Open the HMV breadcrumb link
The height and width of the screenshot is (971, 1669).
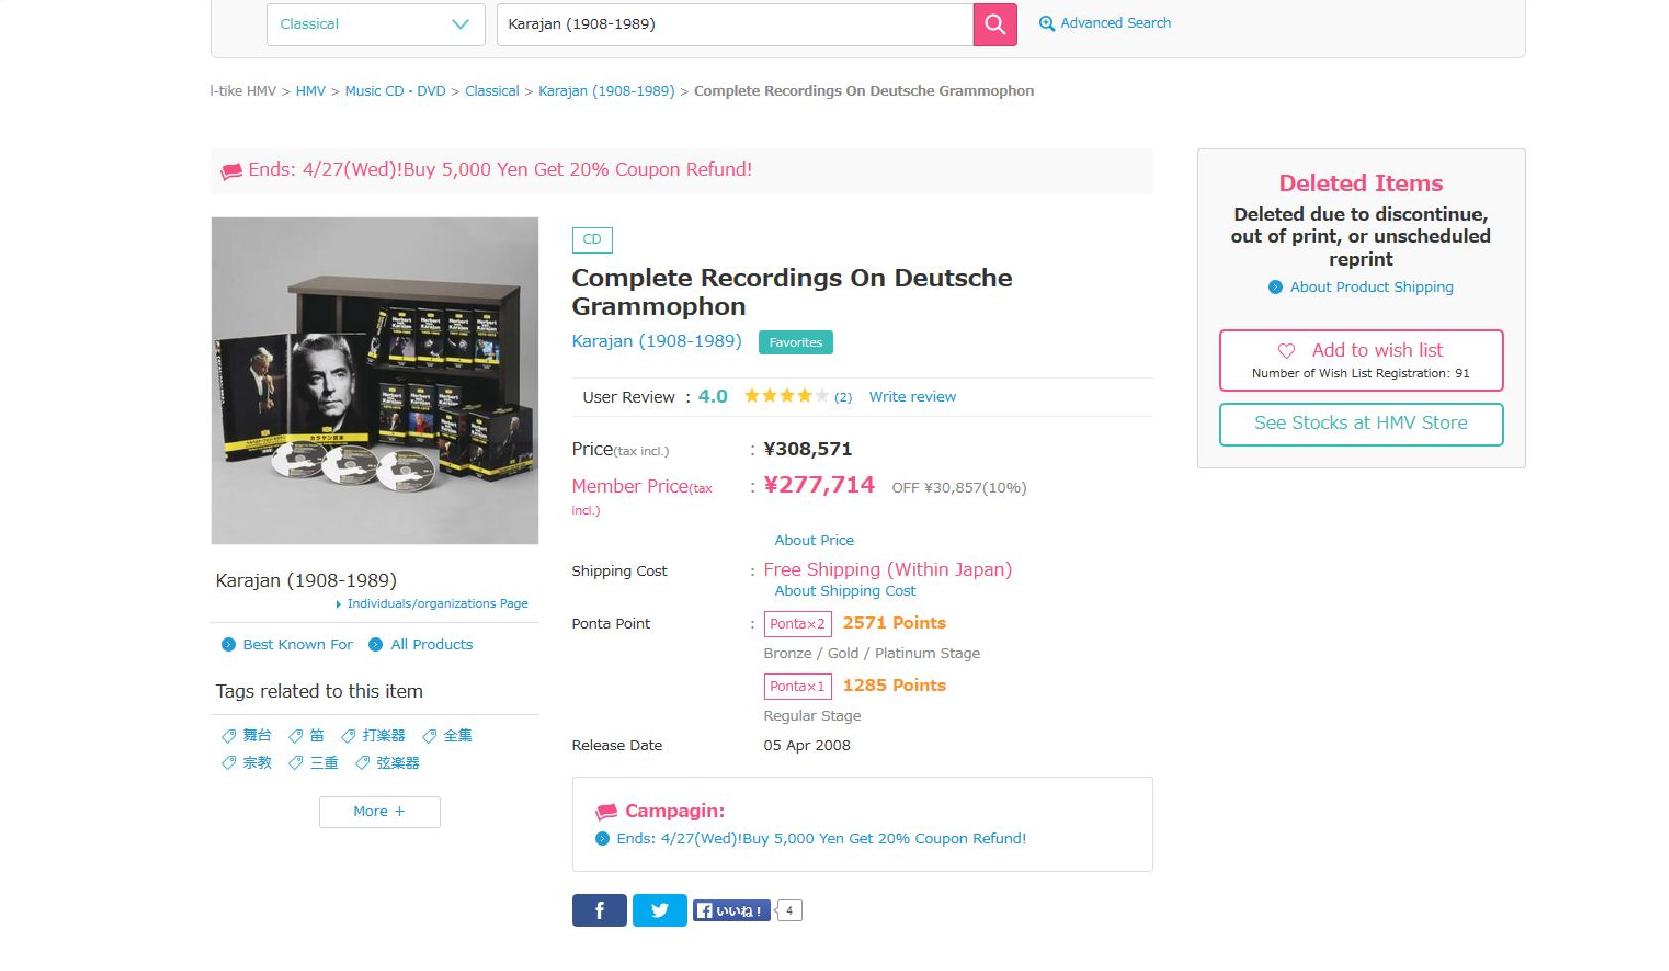pyautogui.click(x=310, y=91)
